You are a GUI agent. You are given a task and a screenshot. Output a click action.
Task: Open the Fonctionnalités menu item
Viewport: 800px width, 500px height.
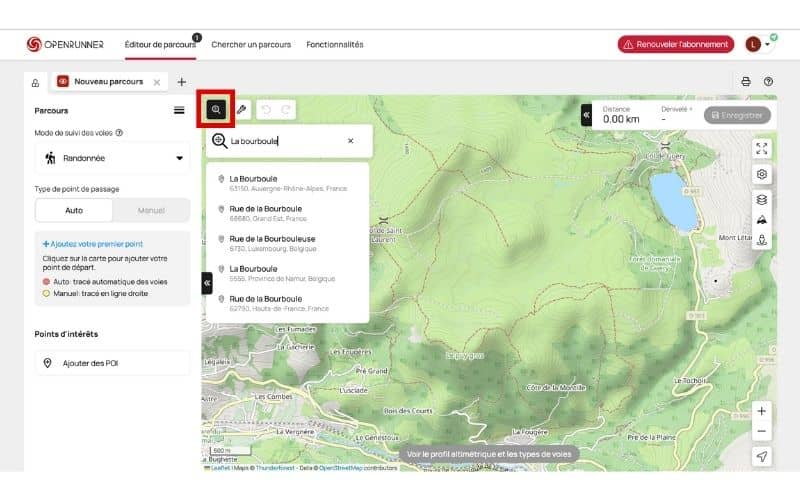(335, 45)
